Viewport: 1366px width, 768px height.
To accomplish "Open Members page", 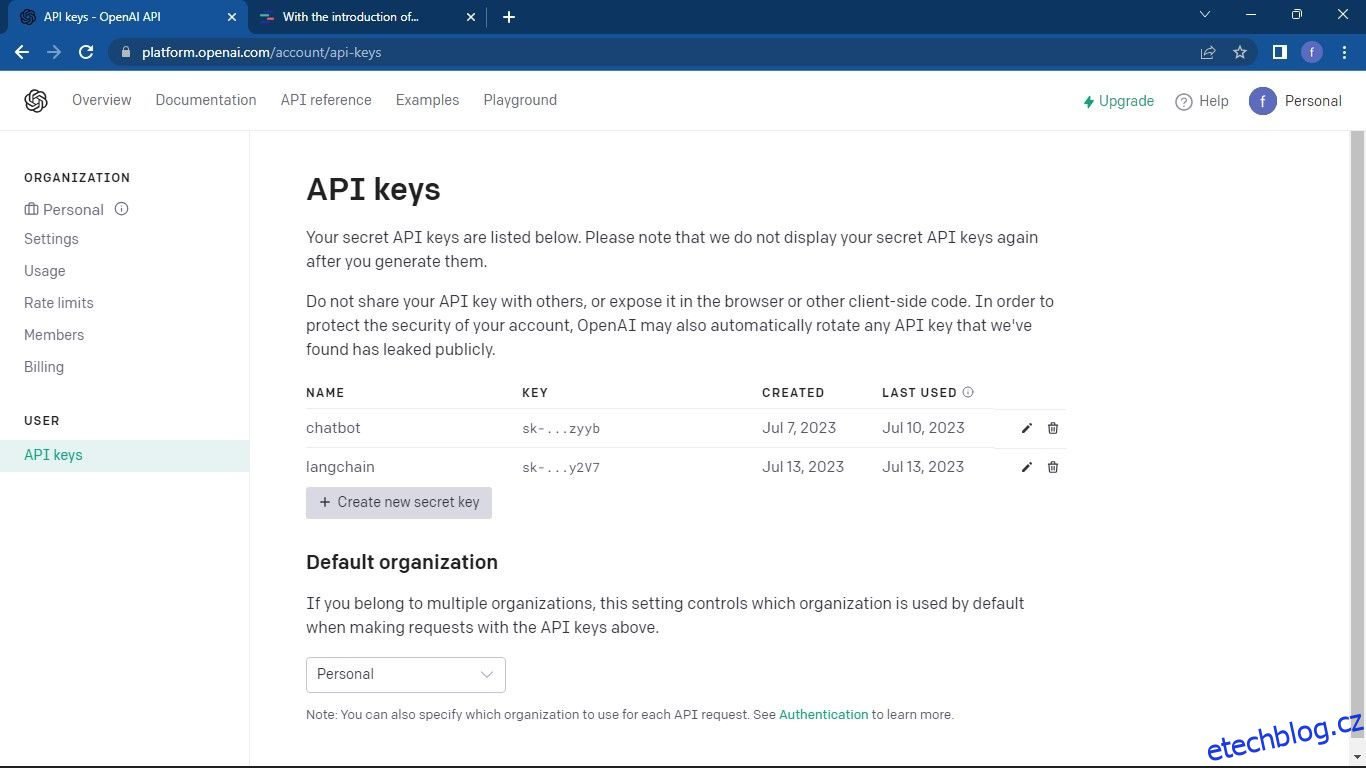I will [x=54, y=335].
